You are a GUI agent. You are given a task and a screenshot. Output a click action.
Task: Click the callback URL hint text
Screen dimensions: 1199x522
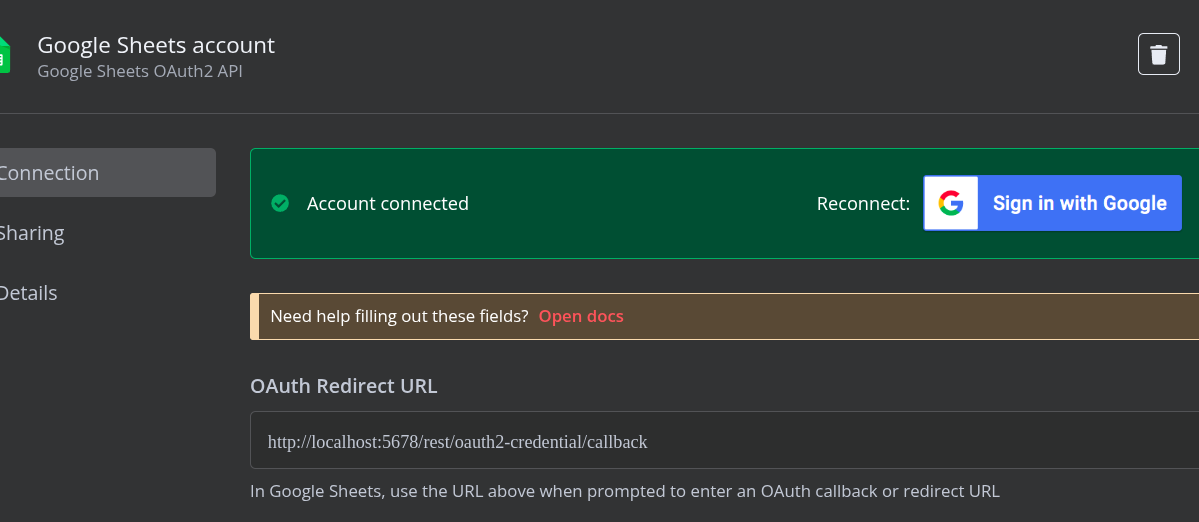[x=625, y=491]
